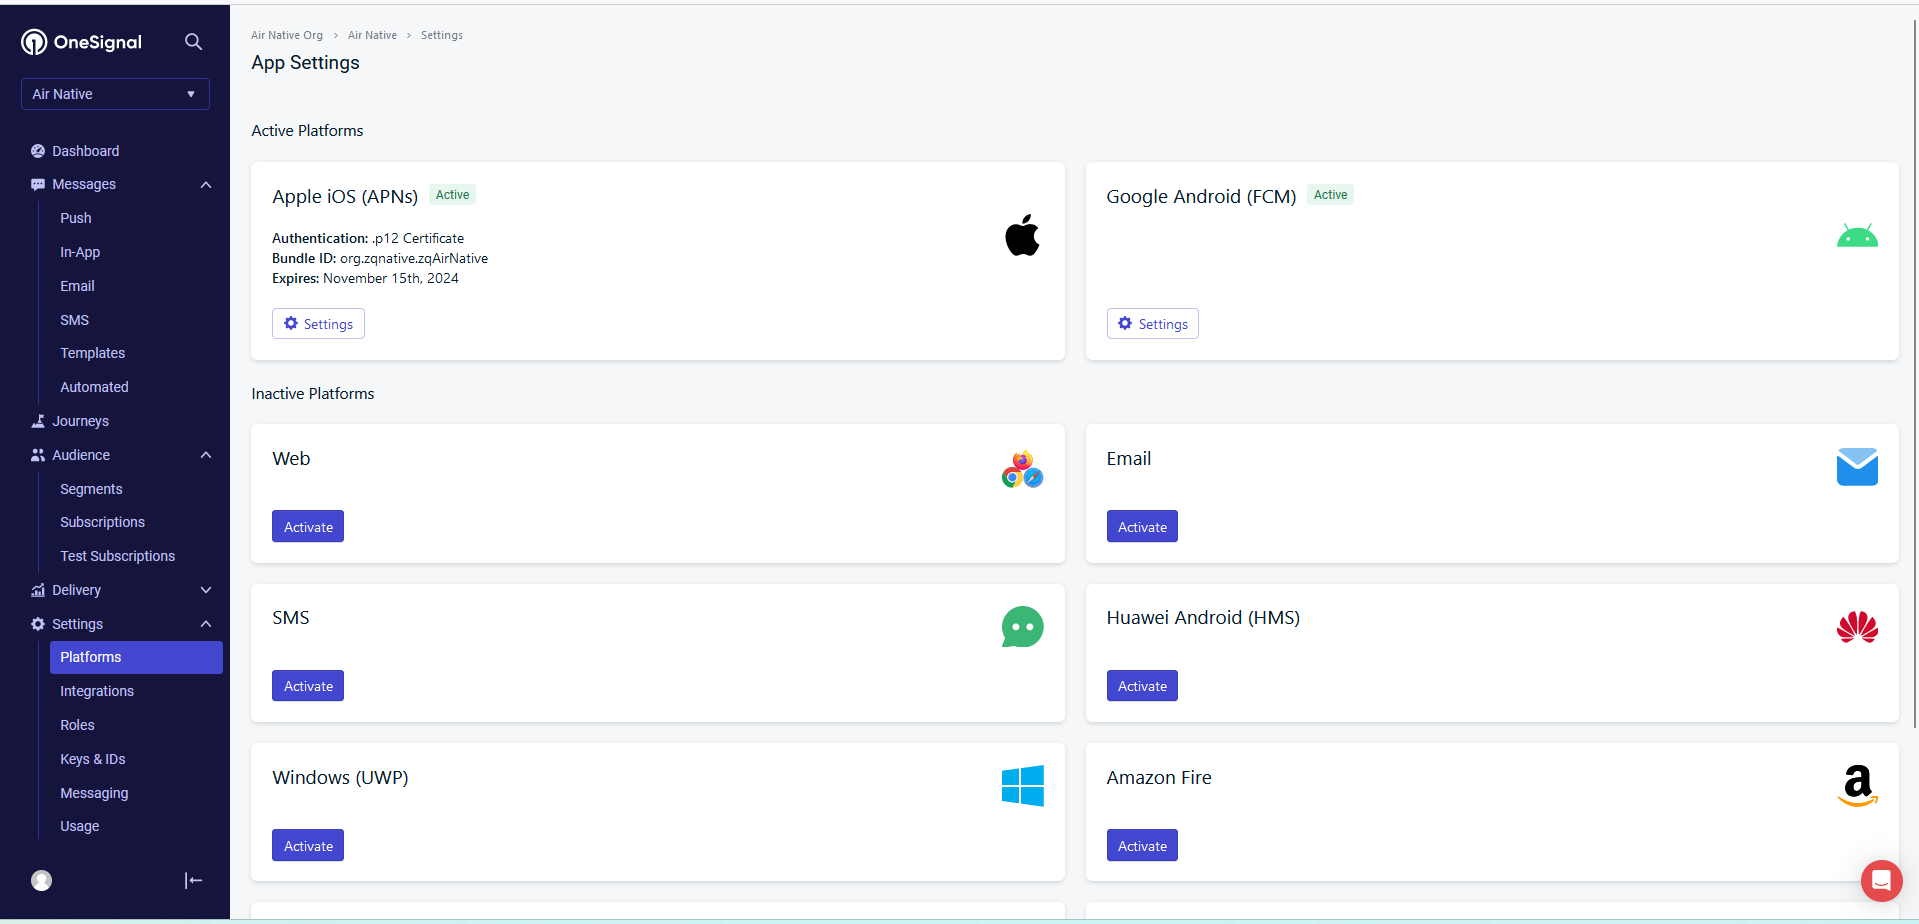Select Platforms in sidebar
Screen dimensions: 1919x924
[136, 657]
